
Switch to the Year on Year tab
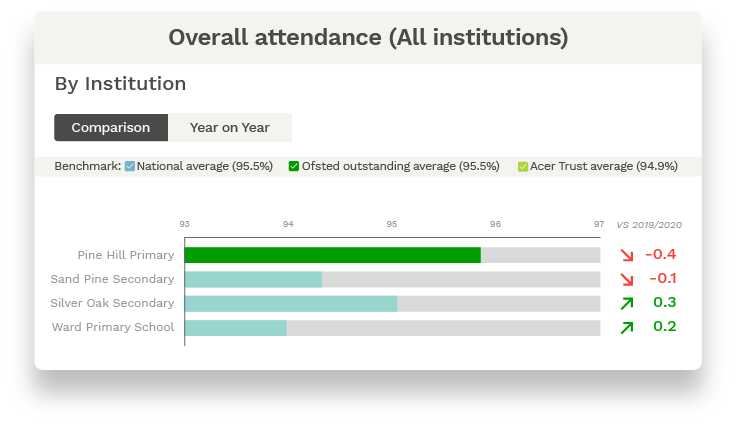[x=230, y=127]
